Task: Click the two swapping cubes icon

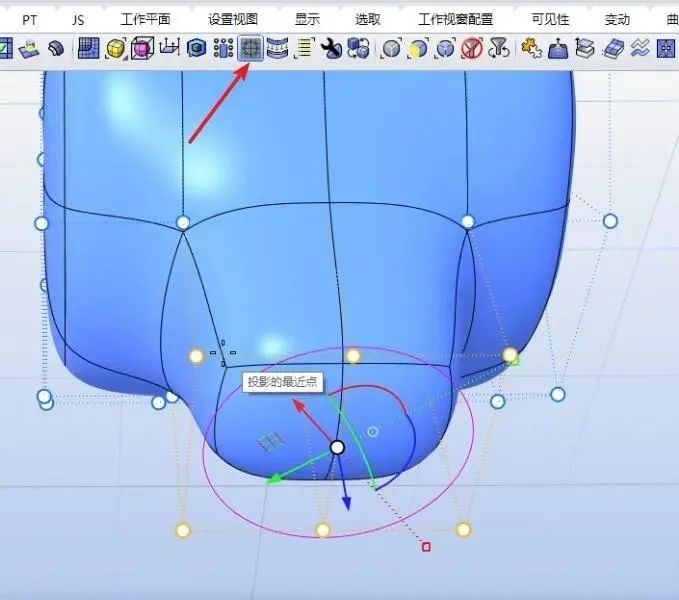Action: click(359, 48)
